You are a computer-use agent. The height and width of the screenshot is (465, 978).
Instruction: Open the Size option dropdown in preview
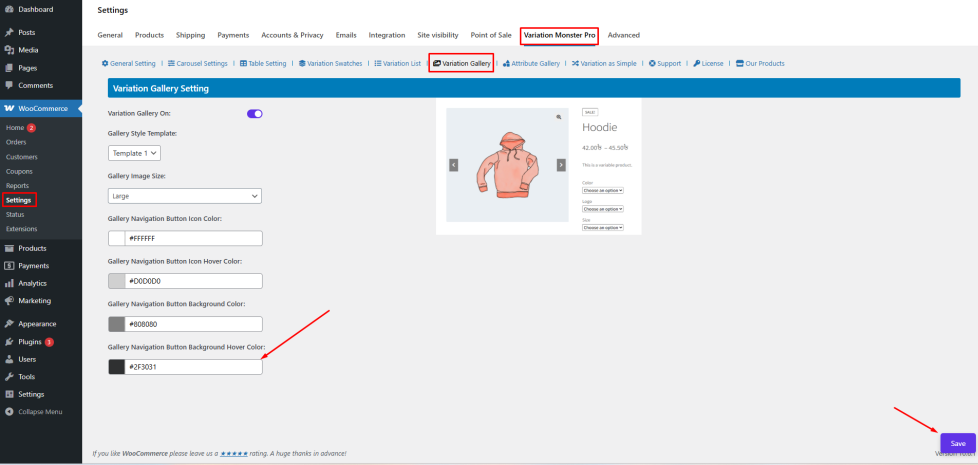point(603,228)
